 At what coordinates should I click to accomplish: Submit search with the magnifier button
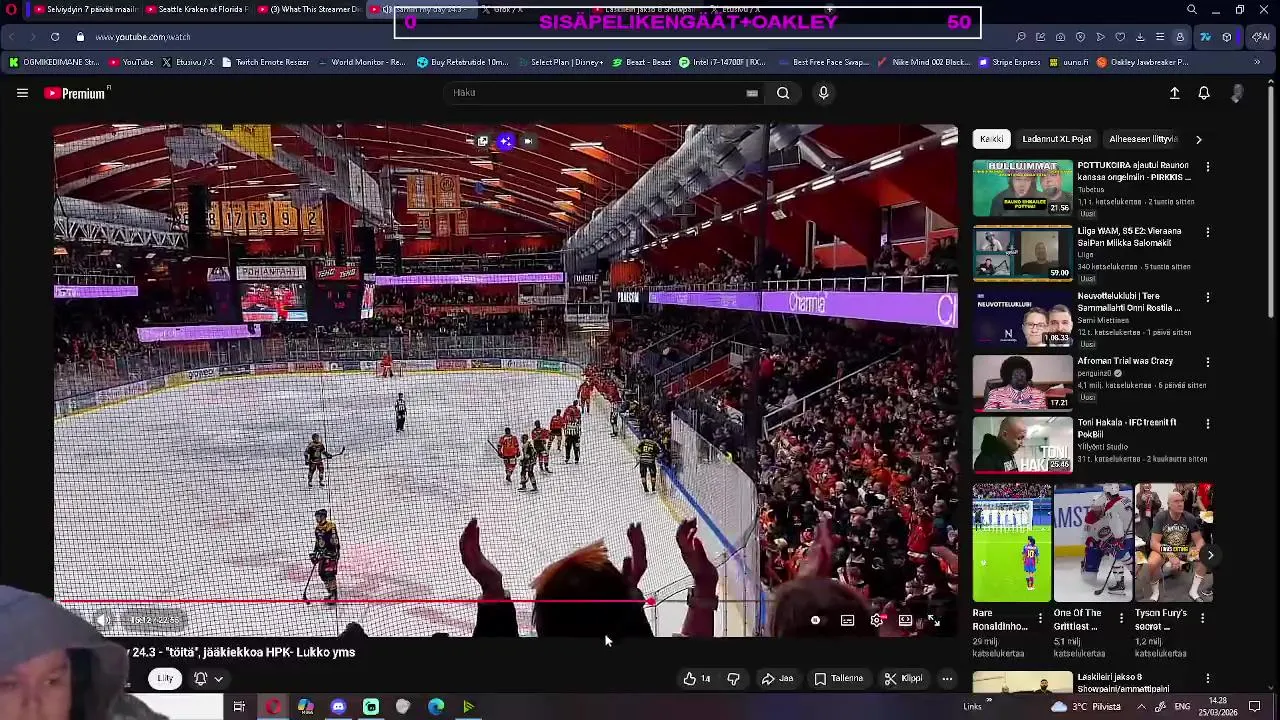click(783, 93)
